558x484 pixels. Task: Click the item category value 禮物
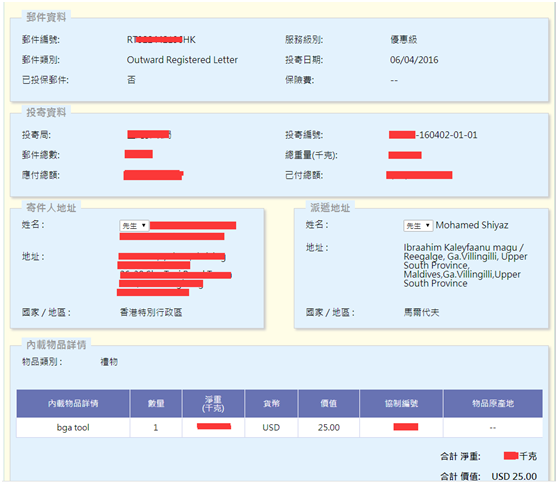pyautogui.click(x=109, y=362)
